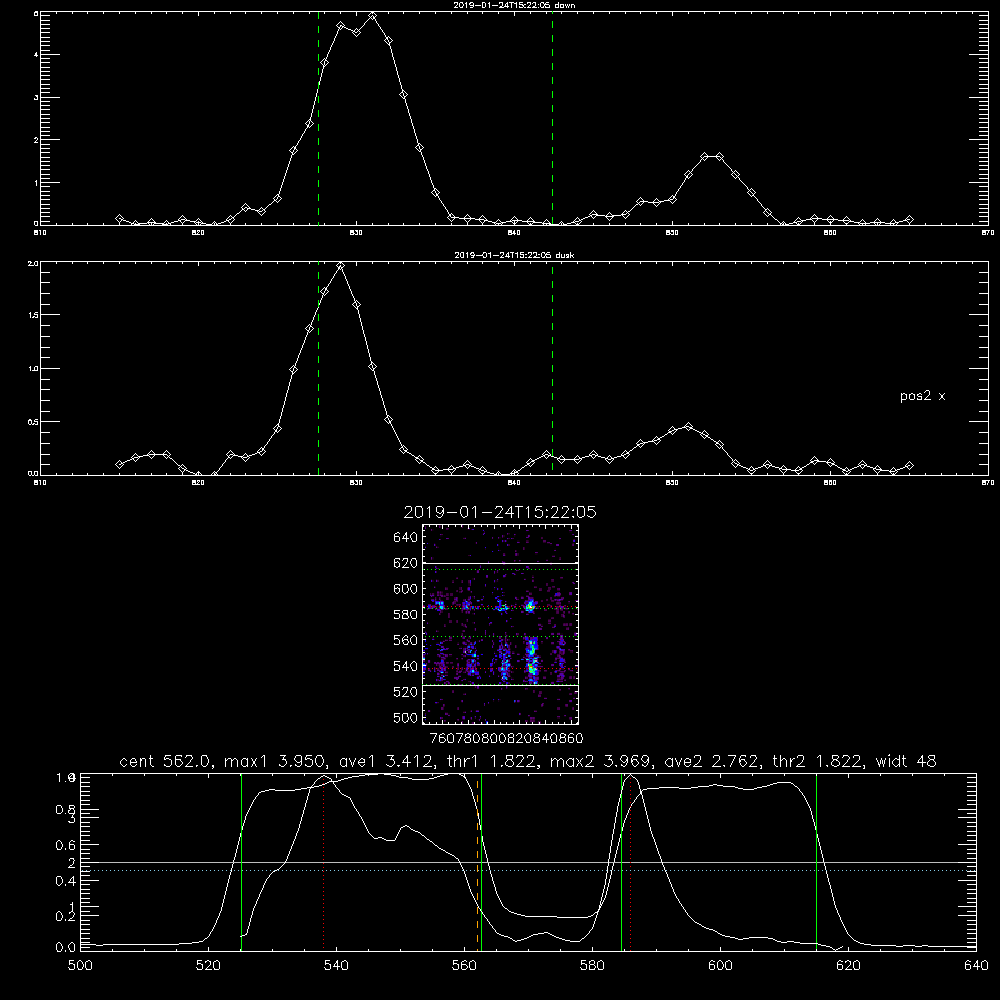
Task: Click the 'thr1 1.822' value
Action: click(492, 761)
